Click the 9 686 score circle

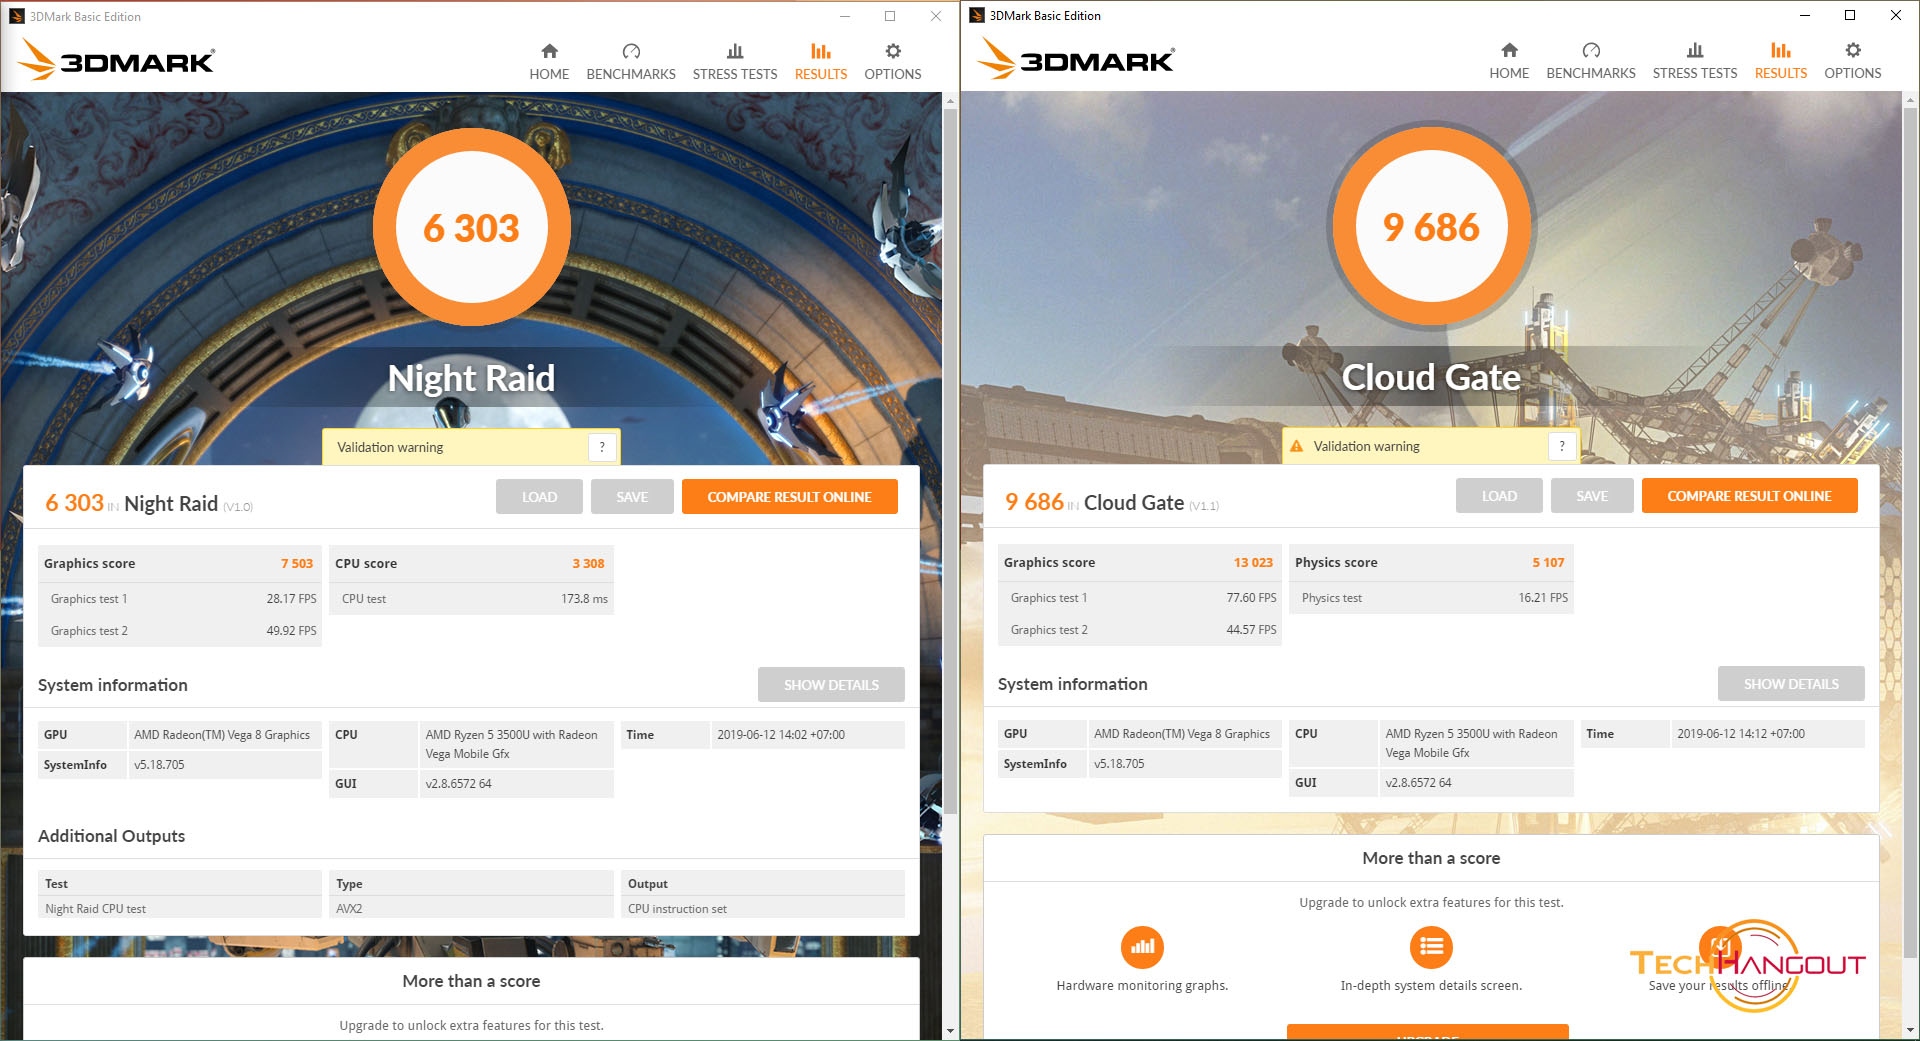coord(1431,227)
